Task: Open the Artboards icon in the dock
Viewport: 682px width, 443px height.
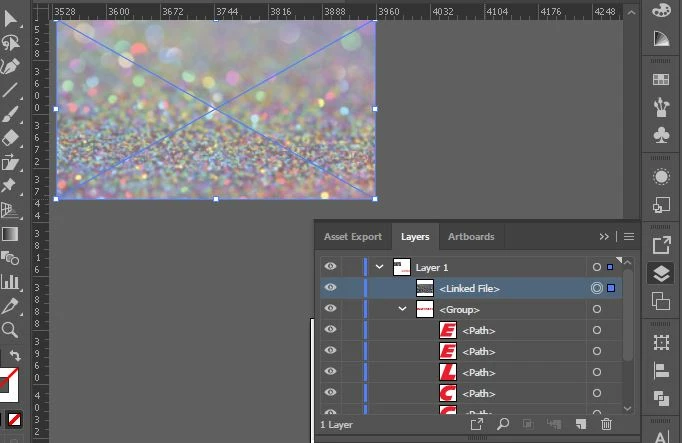Action: pos(661,301)
